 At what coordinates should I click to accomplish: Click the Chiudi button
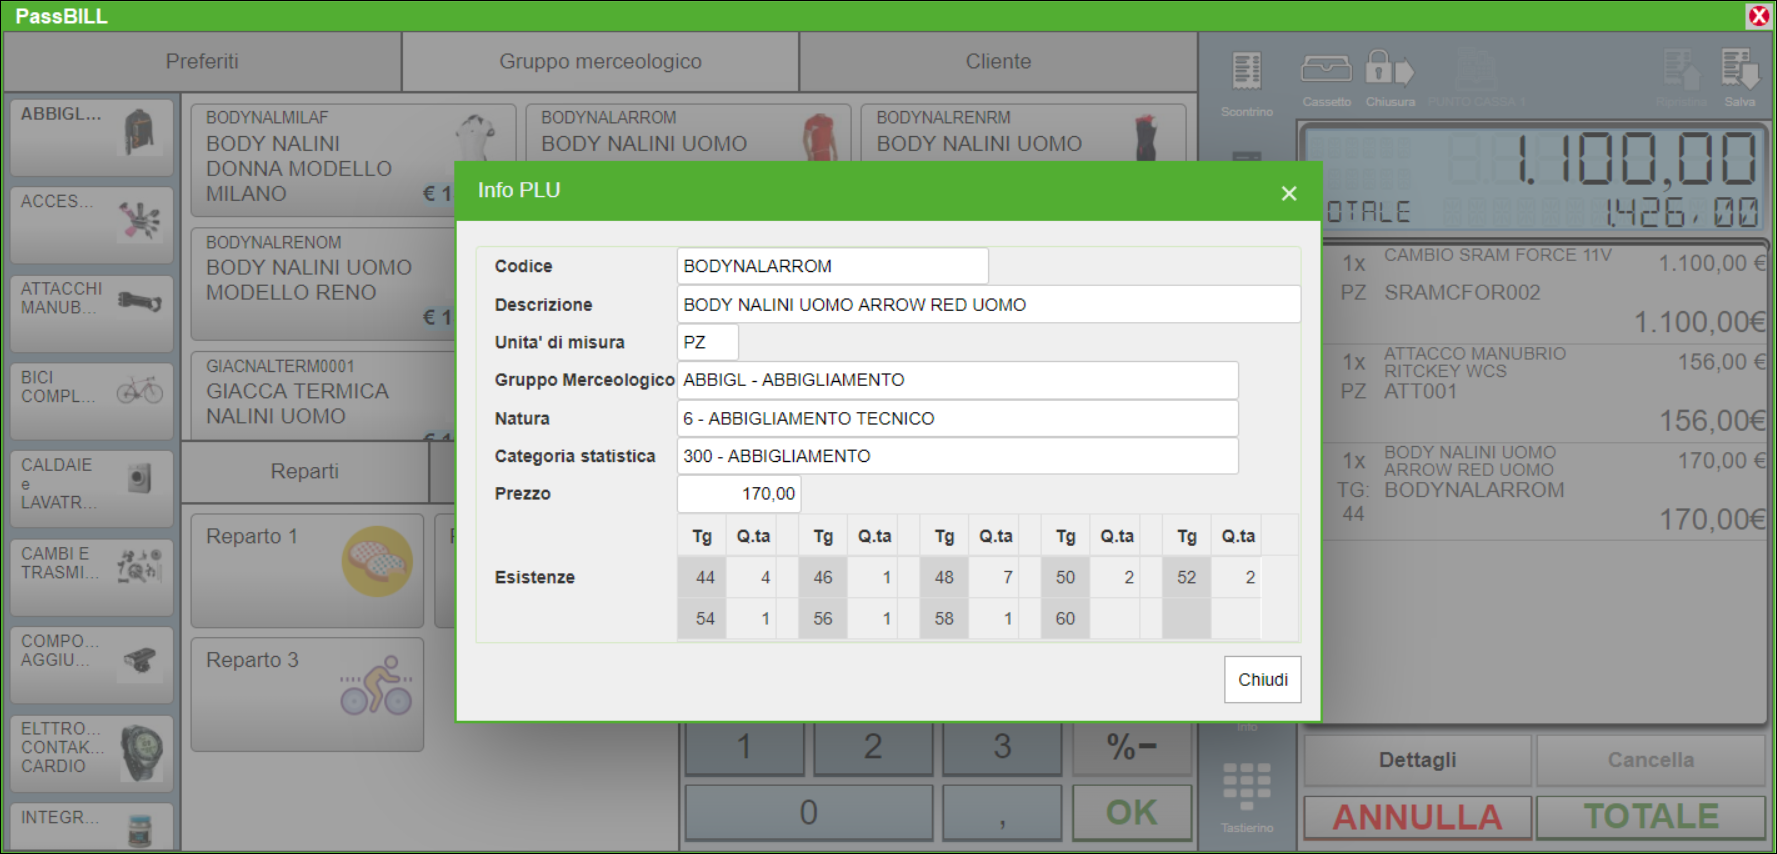[1262, 679]
